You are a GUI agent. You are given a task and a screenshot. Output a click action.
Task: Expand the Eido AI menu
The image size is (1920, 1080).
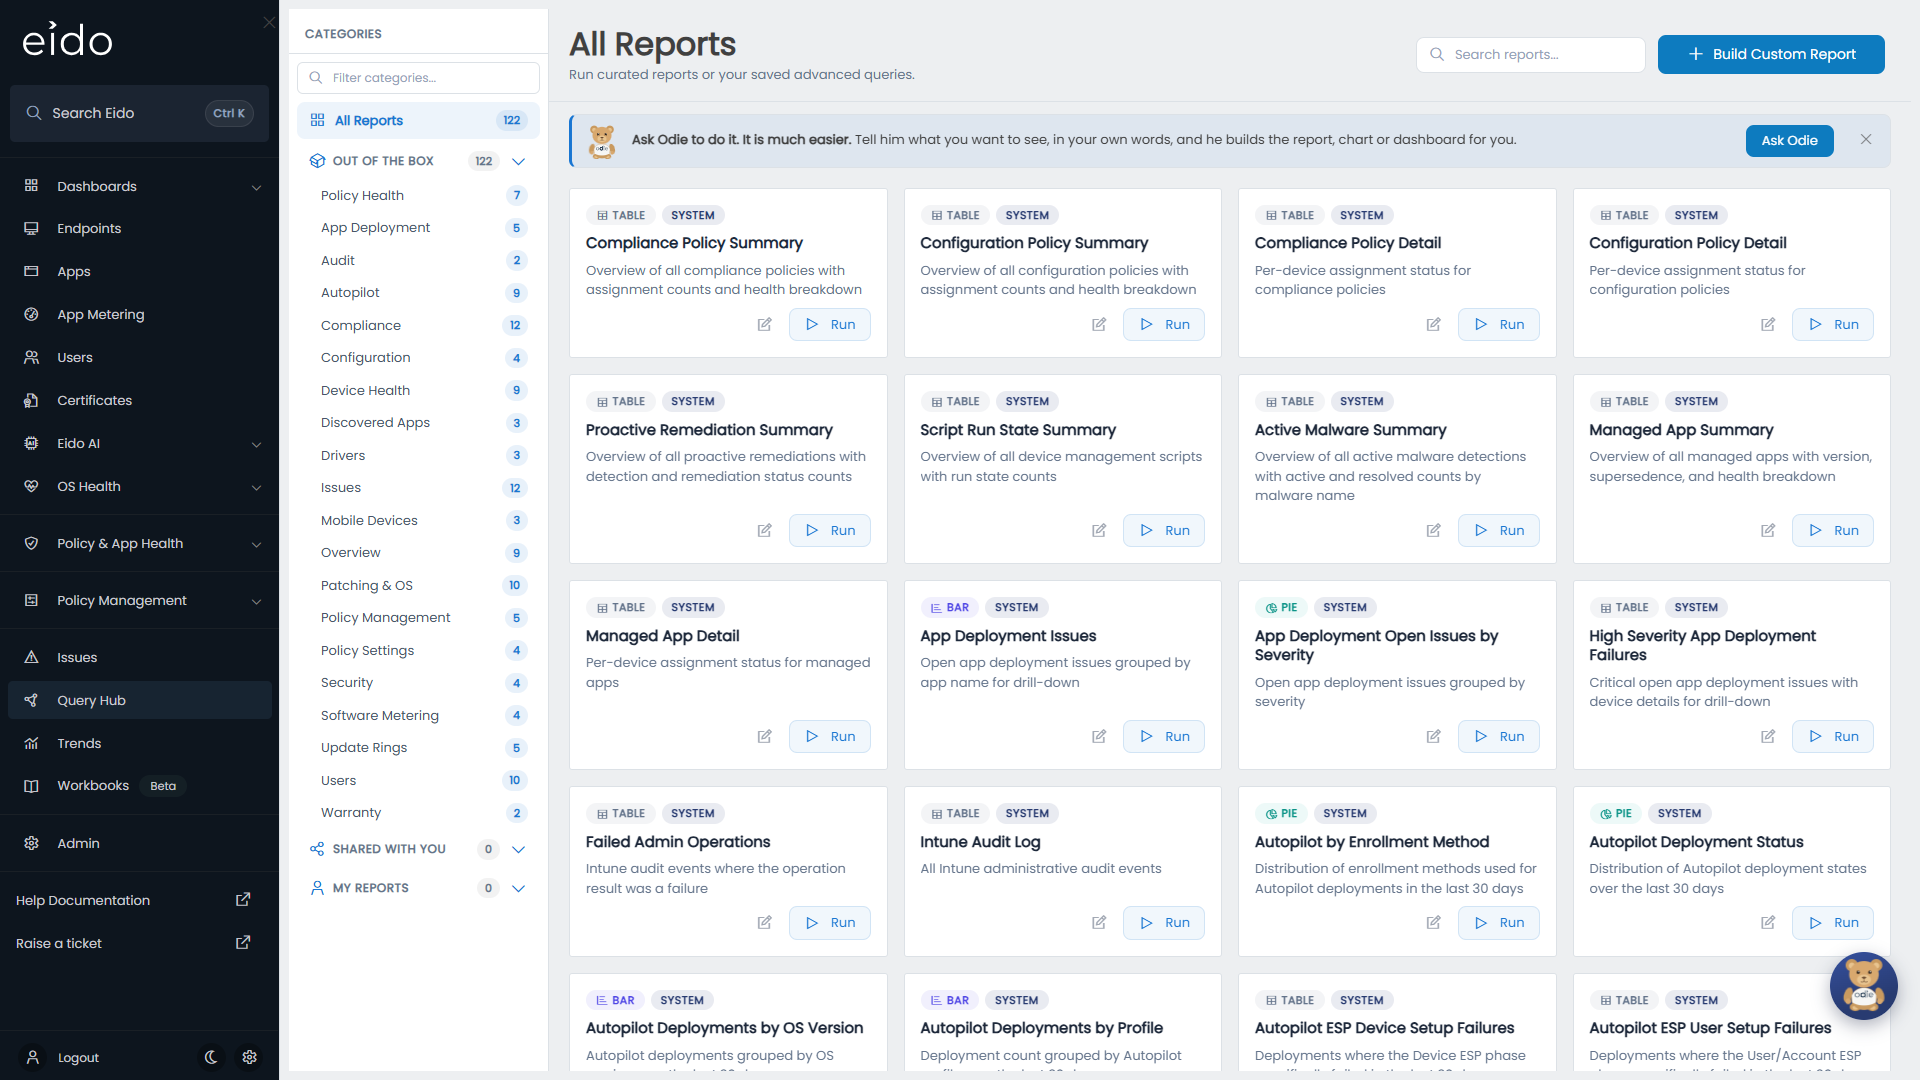(x=139, y=443)
